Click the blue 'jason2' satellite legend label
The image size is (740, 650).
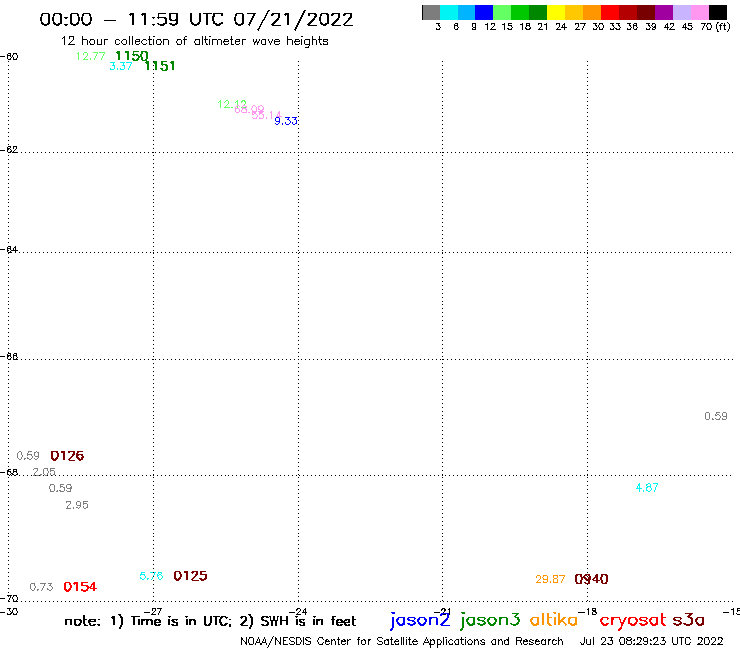[420, 620]
